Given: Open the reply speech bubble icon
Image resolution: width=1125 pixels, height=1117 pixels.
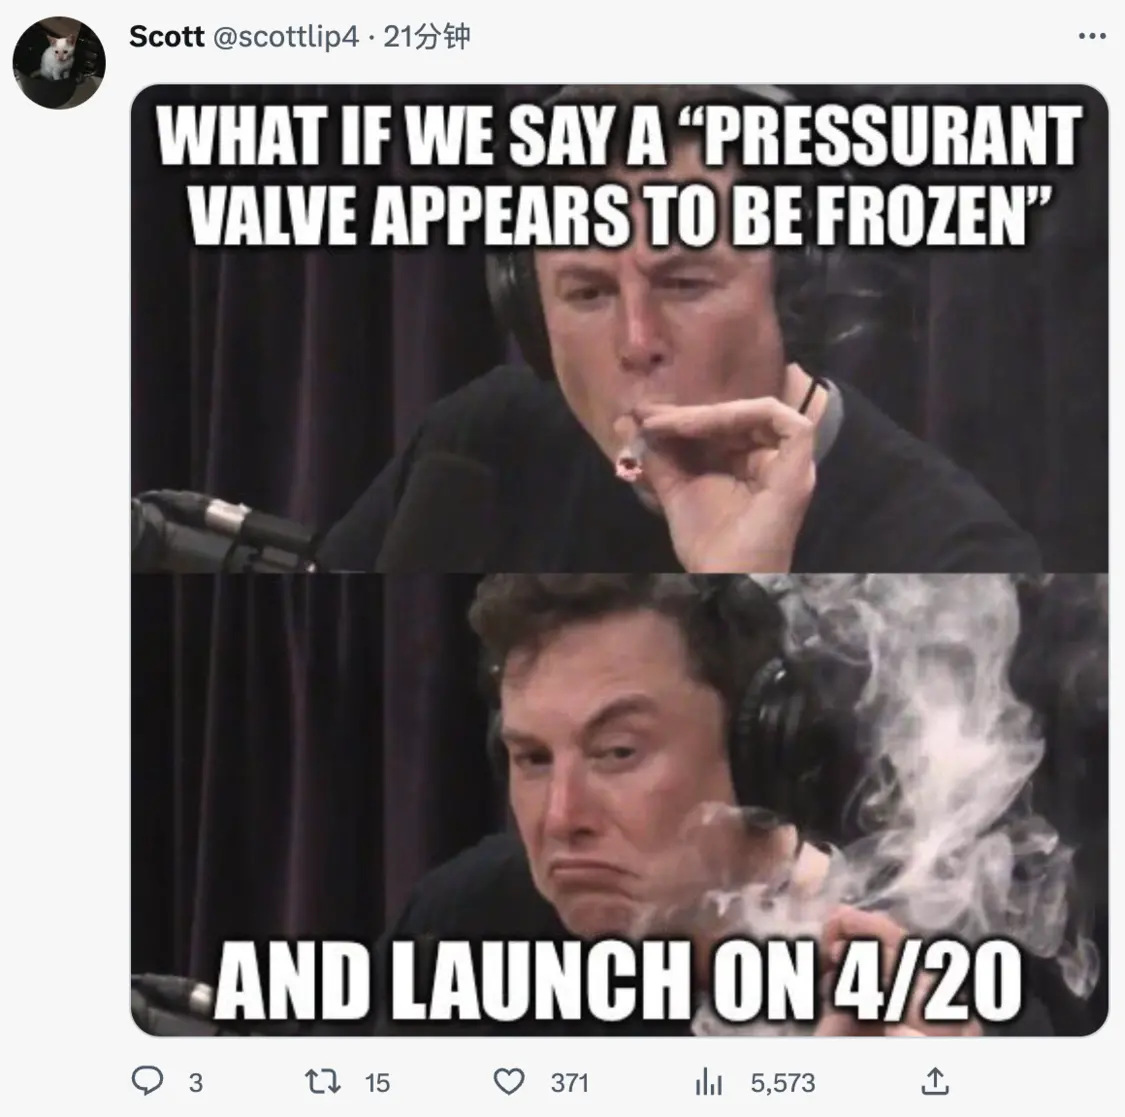Looking at the screenshot, I should click(148, 1081).
